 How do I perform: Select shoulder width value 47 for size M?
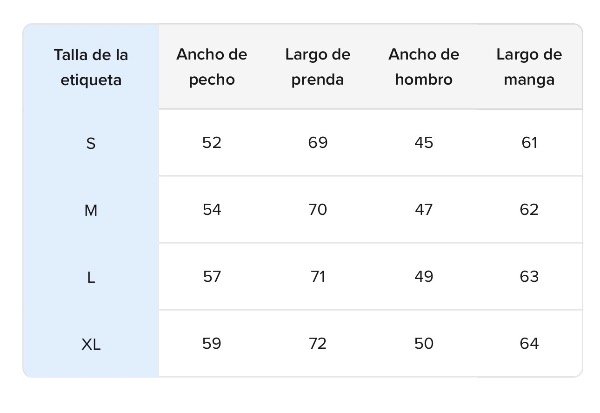[423, 210]
